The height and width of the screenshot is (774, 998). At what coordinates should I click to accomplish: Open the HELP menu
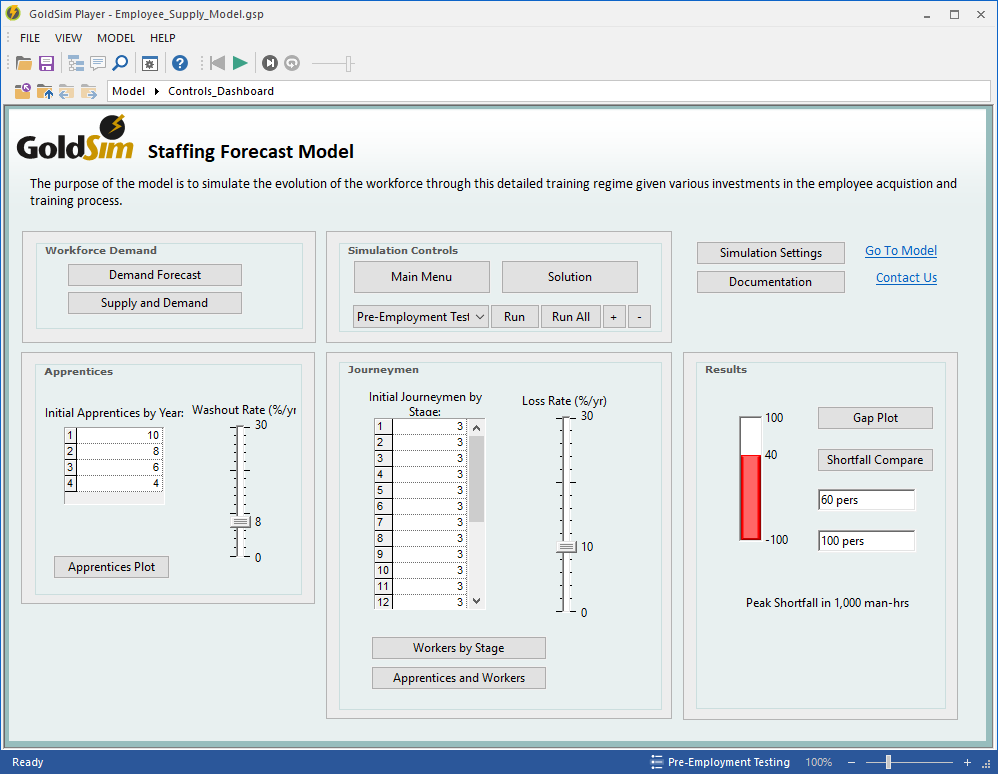click(162, 38)
